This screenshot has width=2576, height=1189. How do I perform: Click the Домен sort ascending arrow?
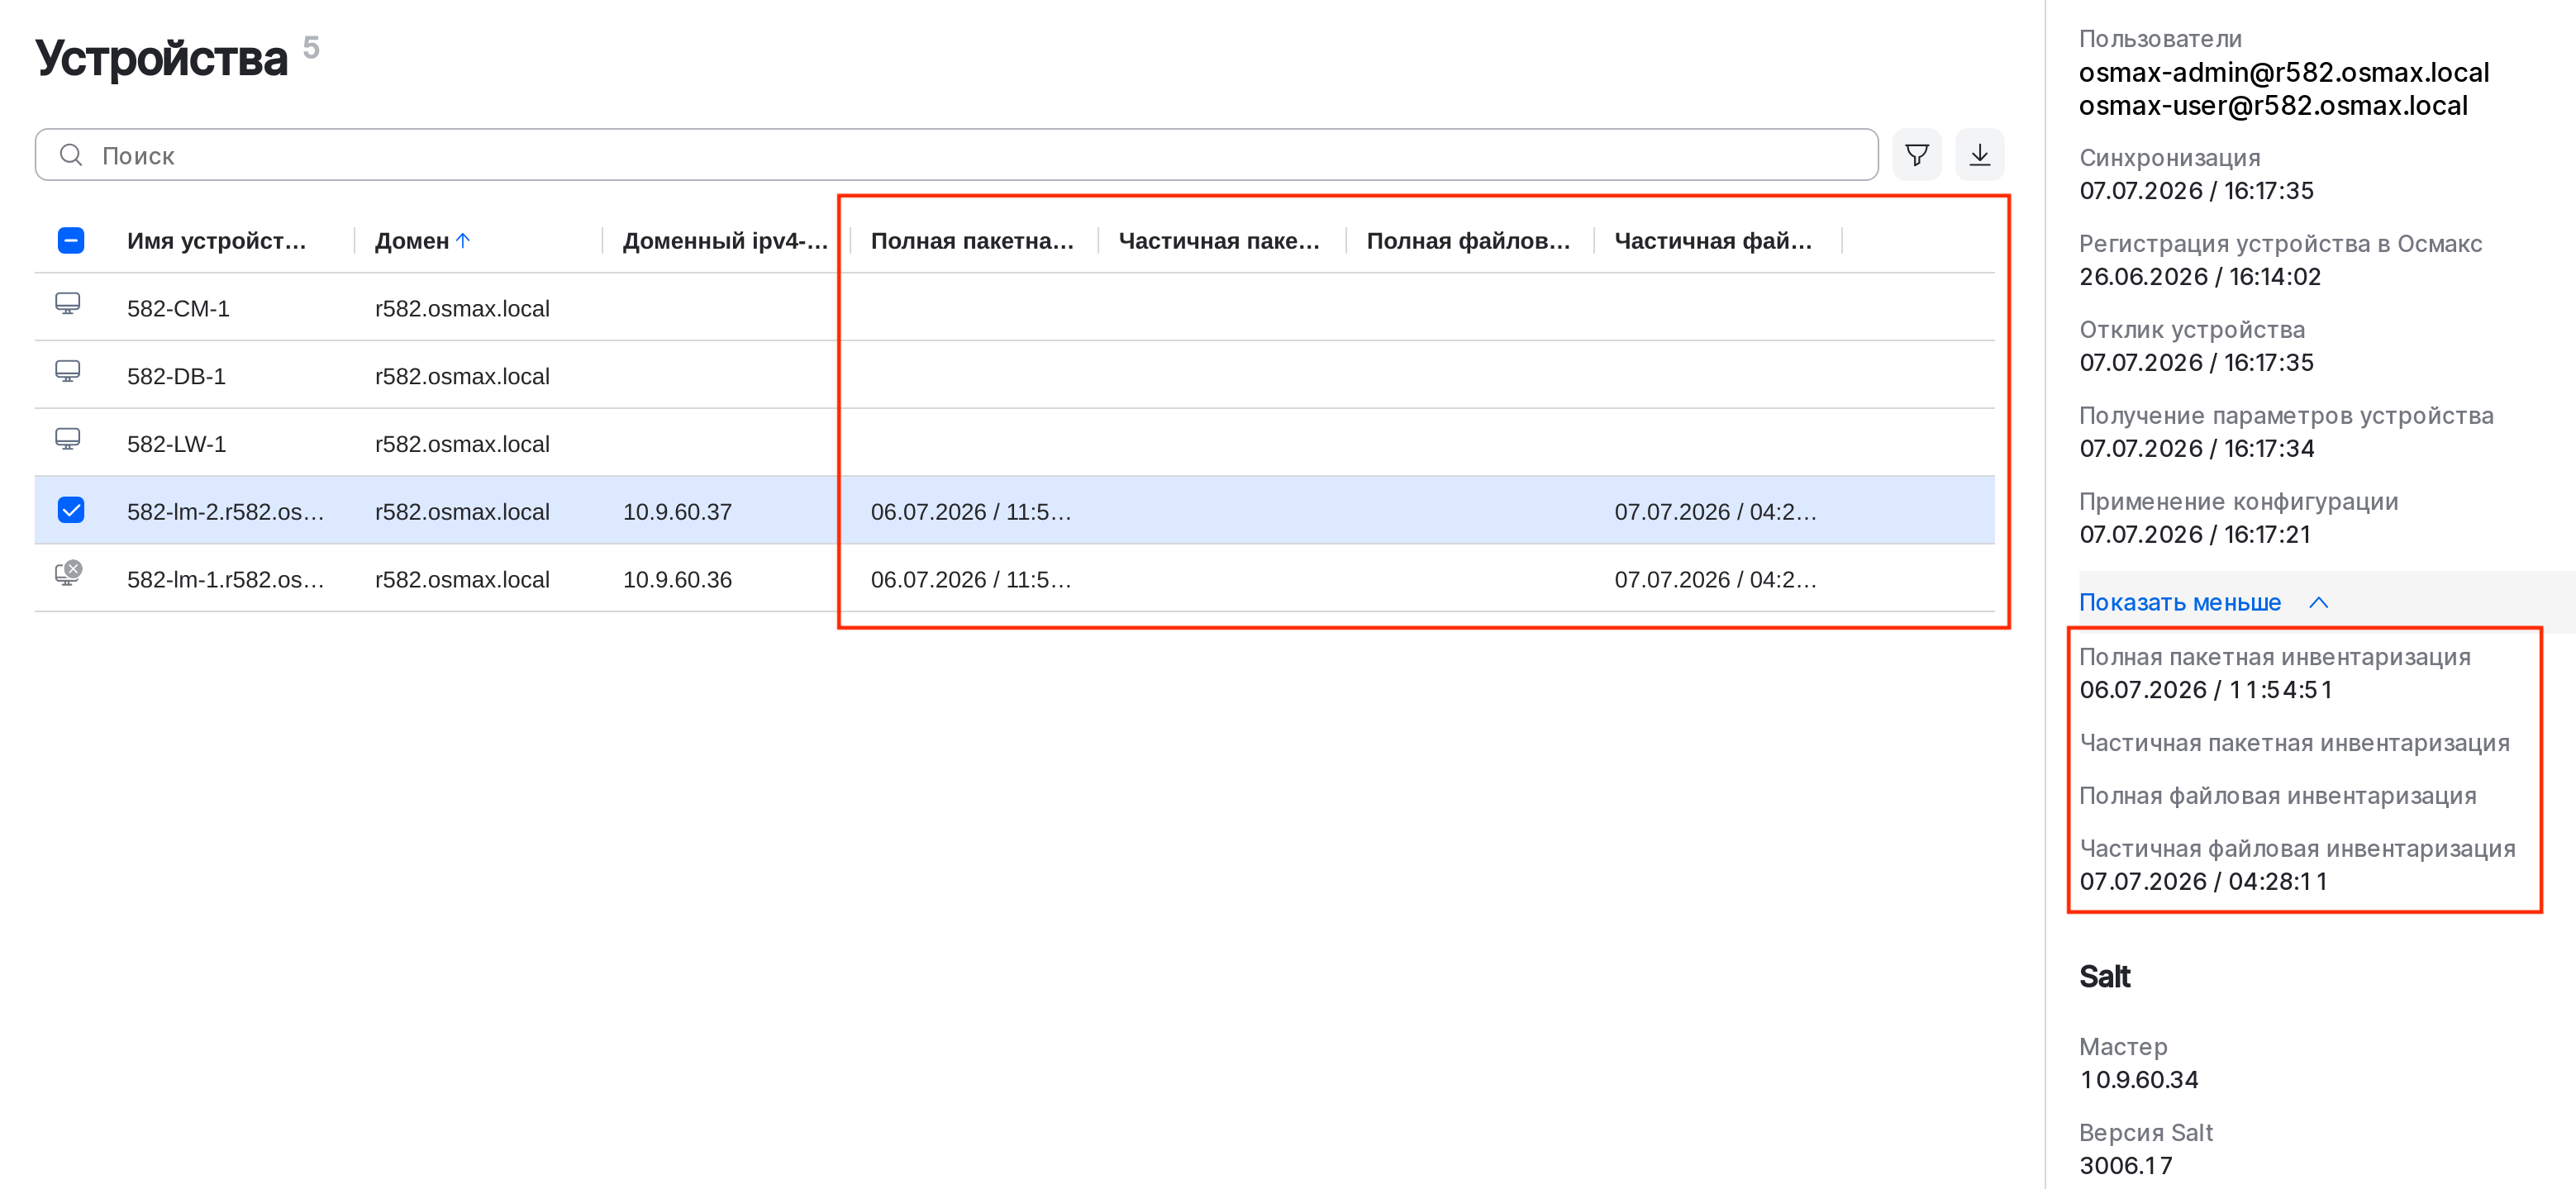[463, 240]
